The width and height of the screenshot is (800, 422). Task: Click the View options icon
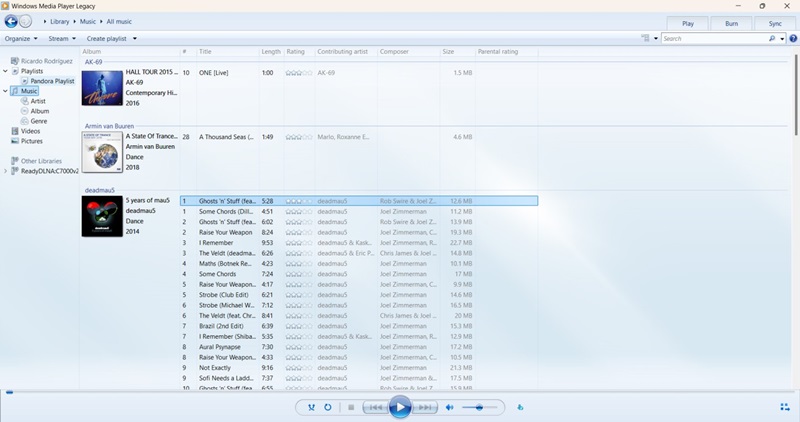(645, 38)
